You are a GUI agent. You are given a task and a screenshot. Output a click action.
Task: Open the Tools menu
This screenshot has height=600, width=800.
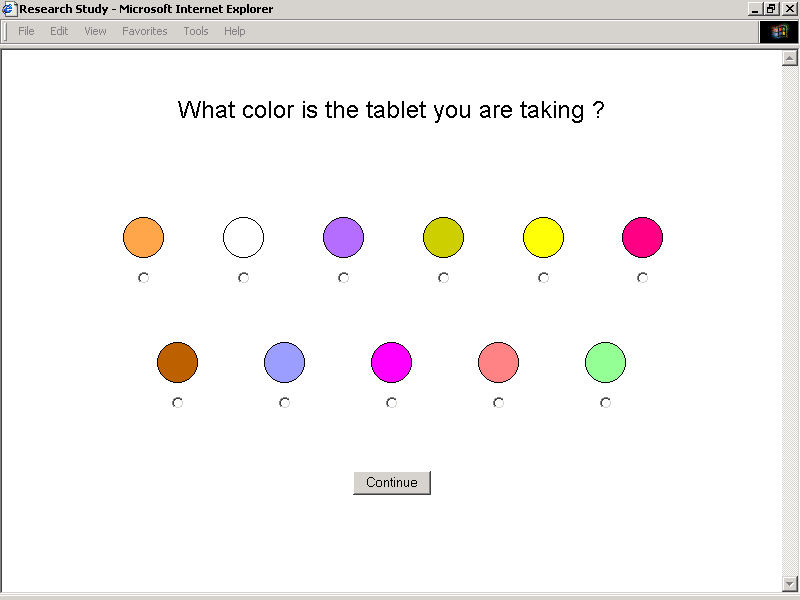tap(196, 31)
